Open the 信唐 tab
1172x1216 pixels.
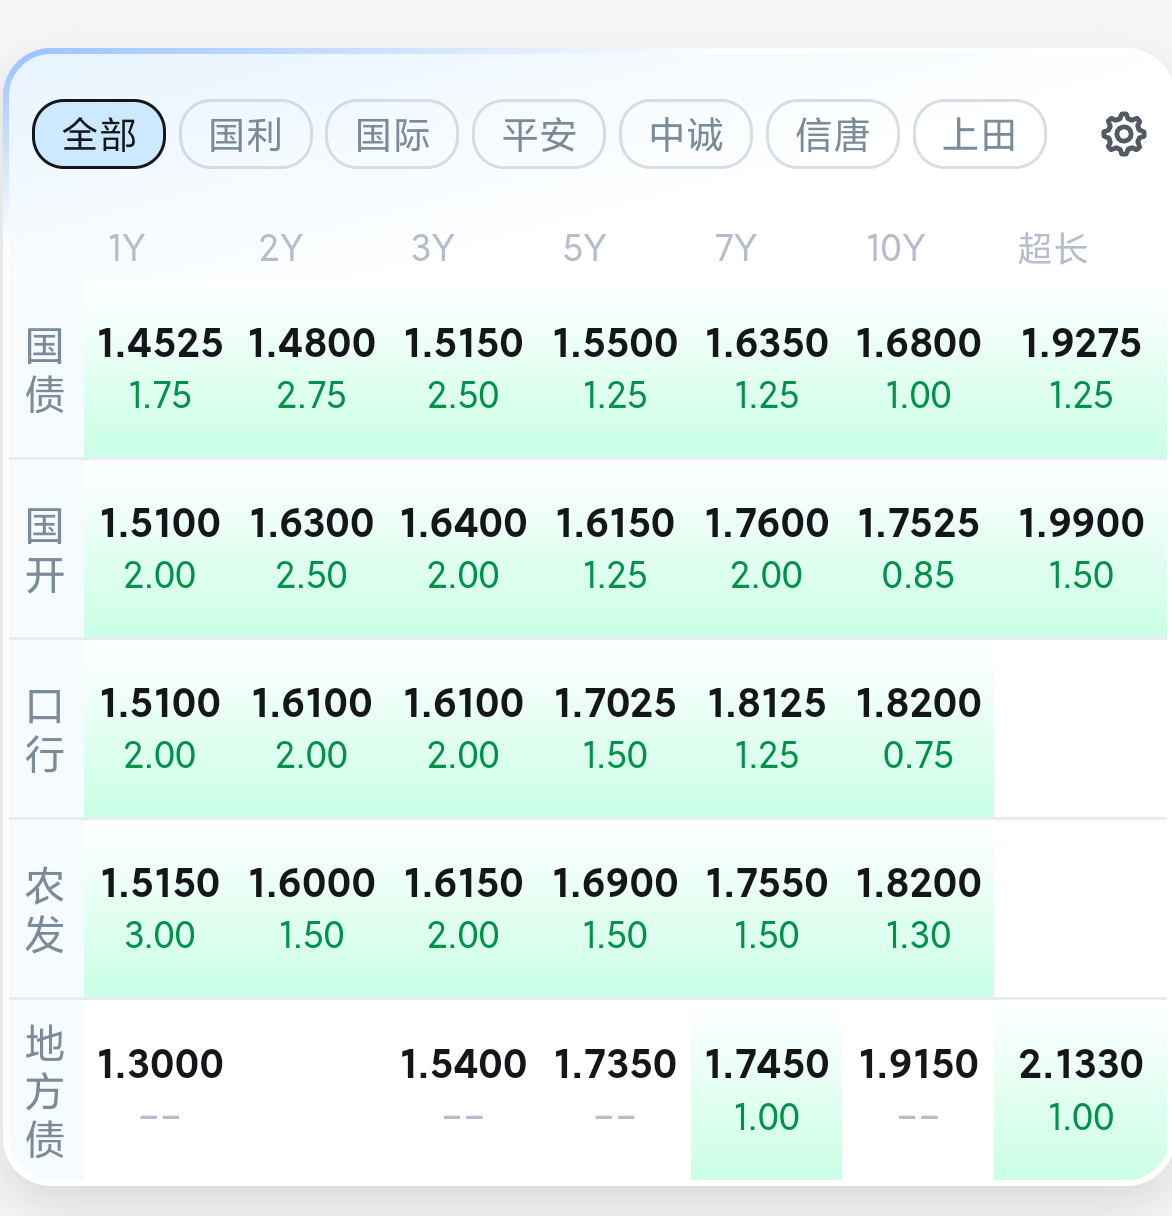(833, 134)
